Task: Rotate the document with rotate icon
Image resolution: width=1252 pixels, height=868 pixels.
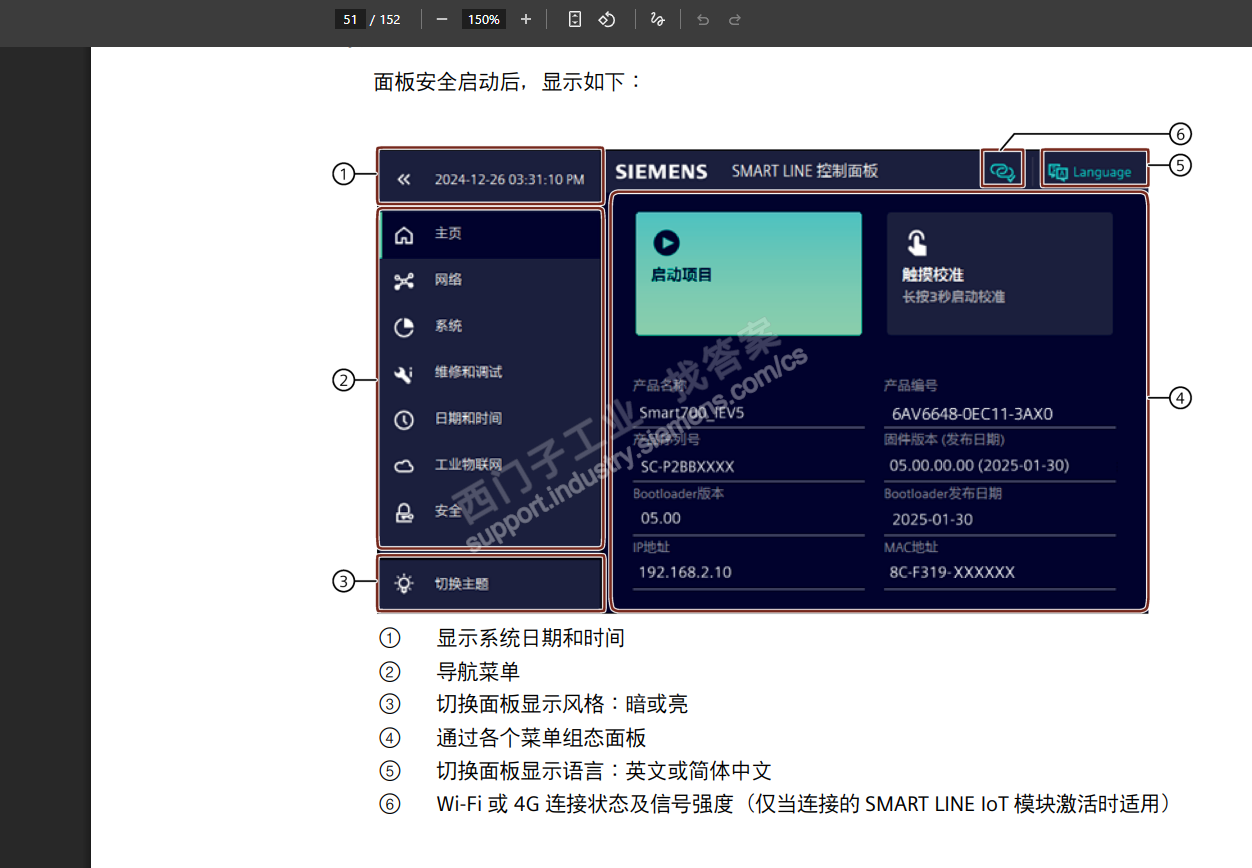Action: [607, 19]
